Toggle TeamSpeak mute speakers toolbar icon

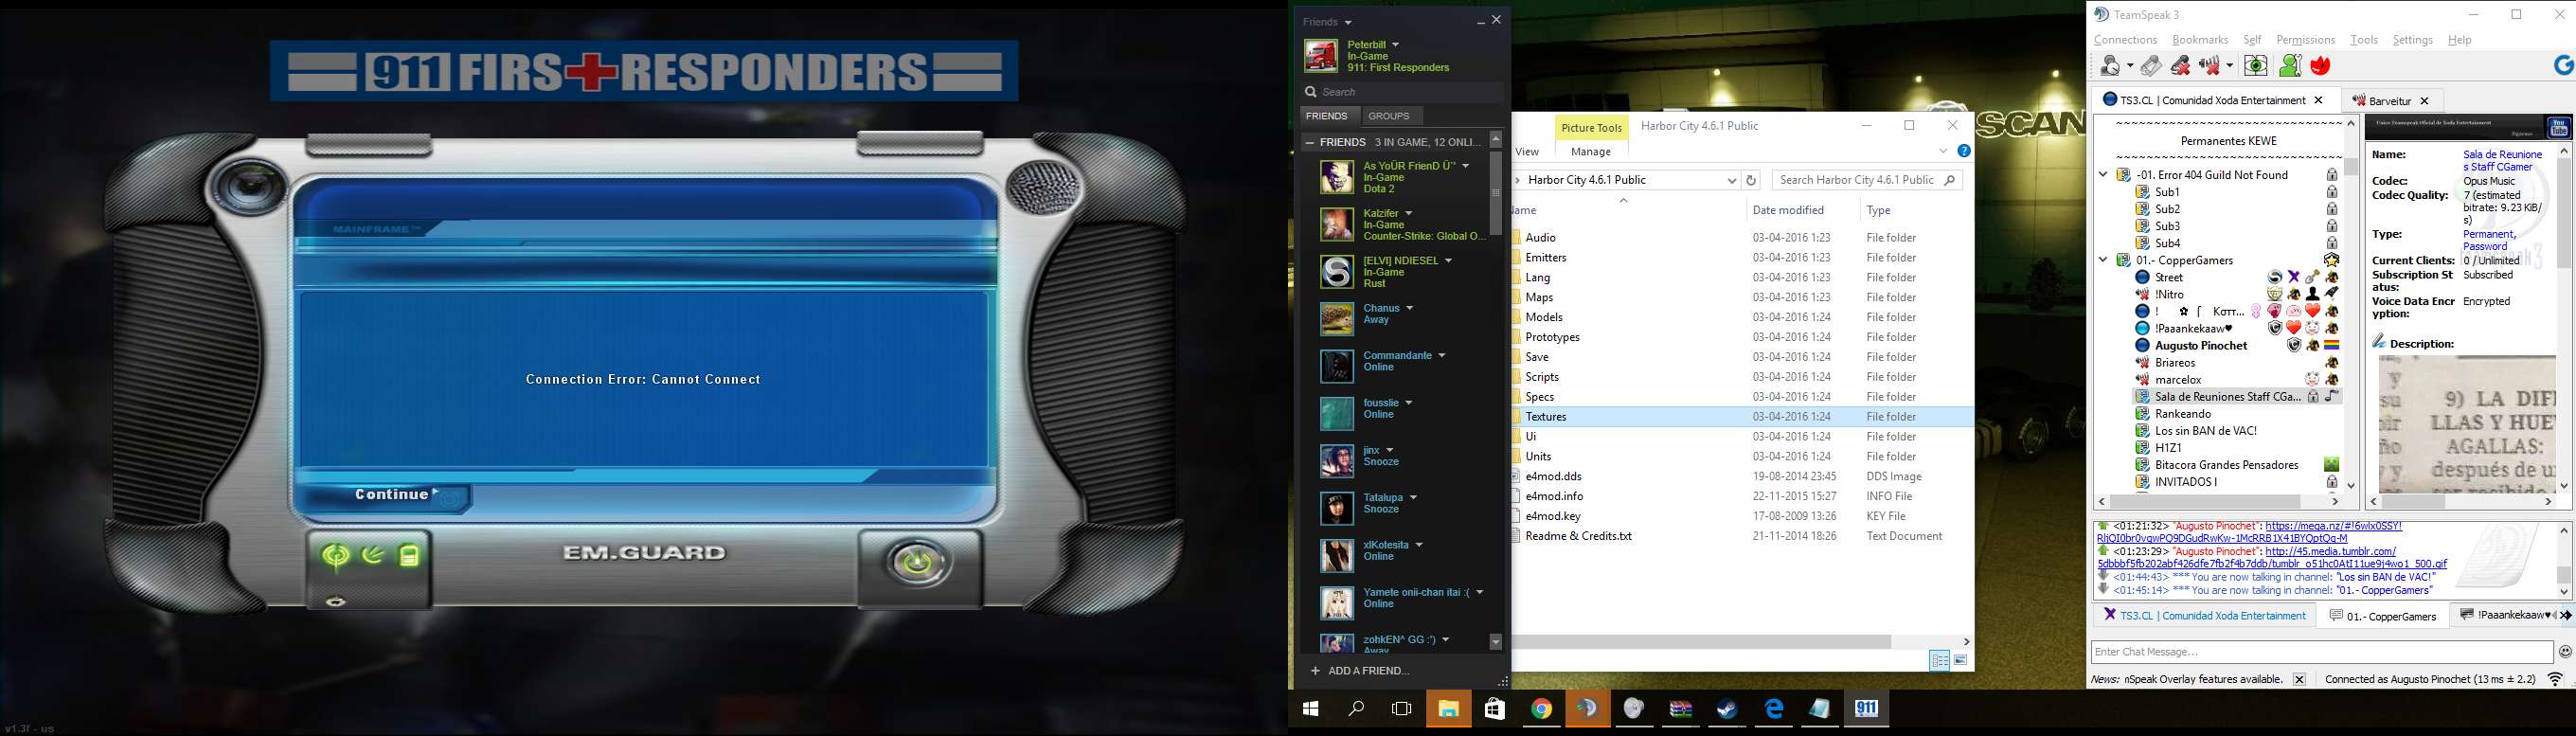point(2211,66)
